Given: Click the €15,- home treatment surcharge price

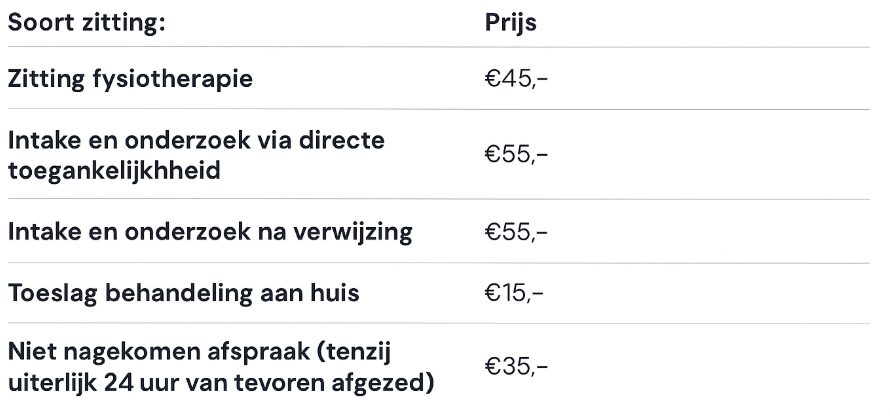Looking at the screenshot, I should point(514,293).
